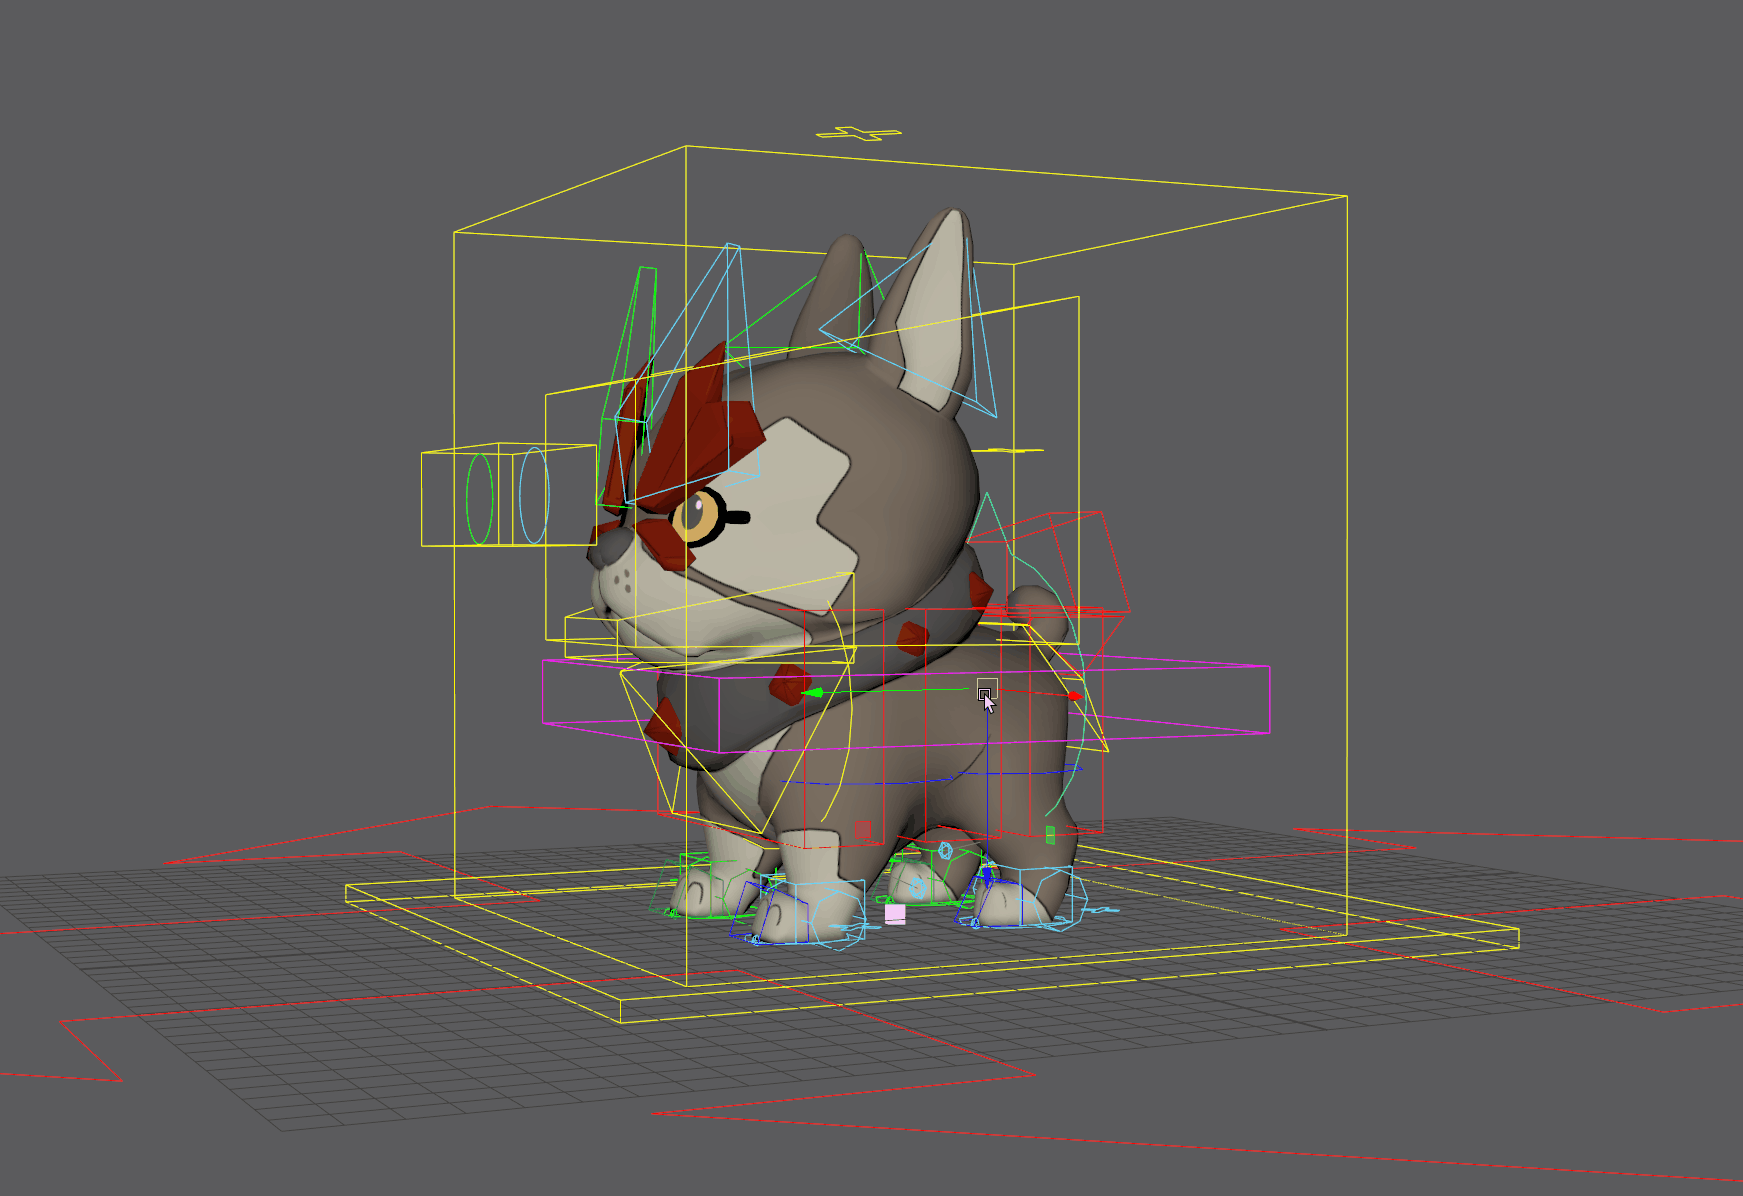Image resolution: width=1743 pixels, height=1196 pixels.
Task: Click the move manipulator center handle
Action: pos(986,688)
